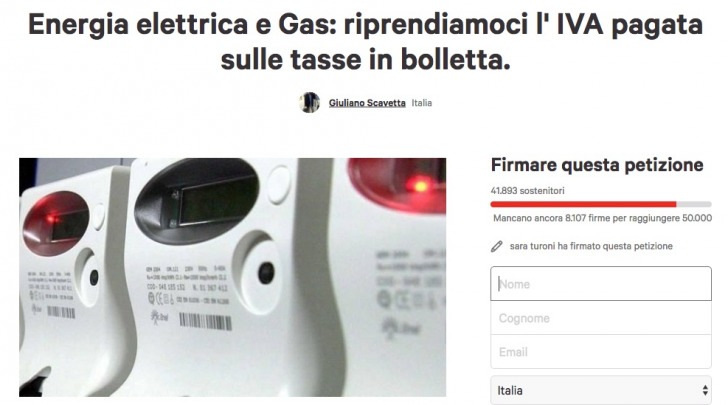Open the Italia country dropdown

click(x=601, y=390)
